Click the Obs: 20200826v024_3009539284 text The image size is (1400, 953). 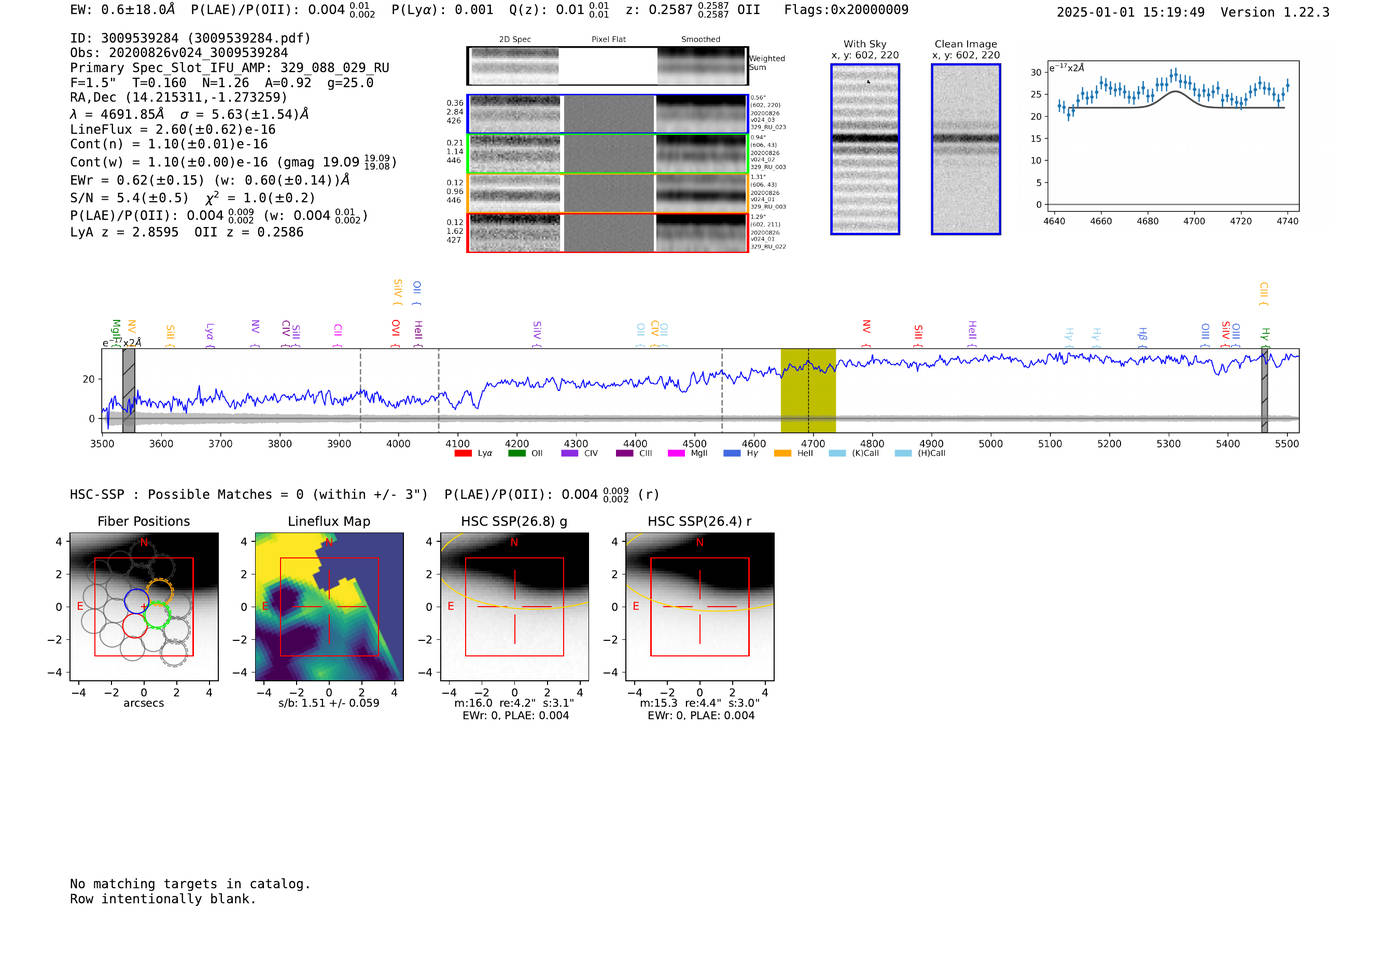179,53
